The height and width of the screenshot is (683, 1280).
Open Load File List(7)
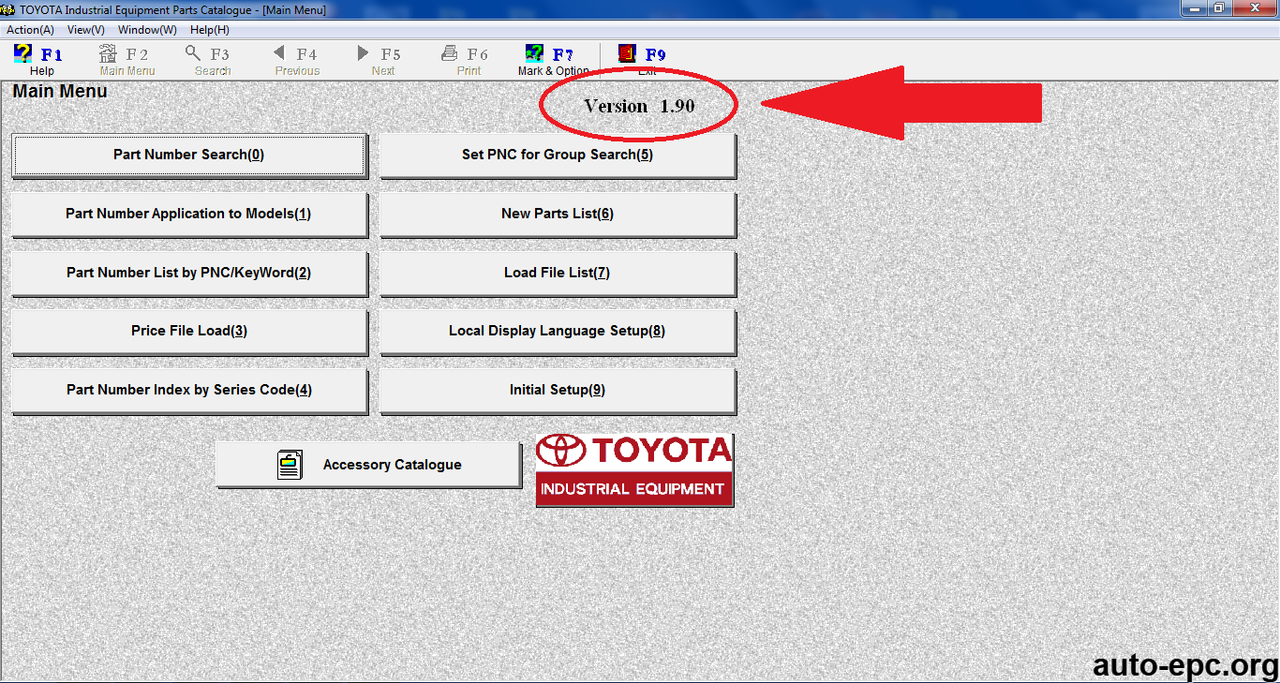pyautogui.click(x=557, y=273)
